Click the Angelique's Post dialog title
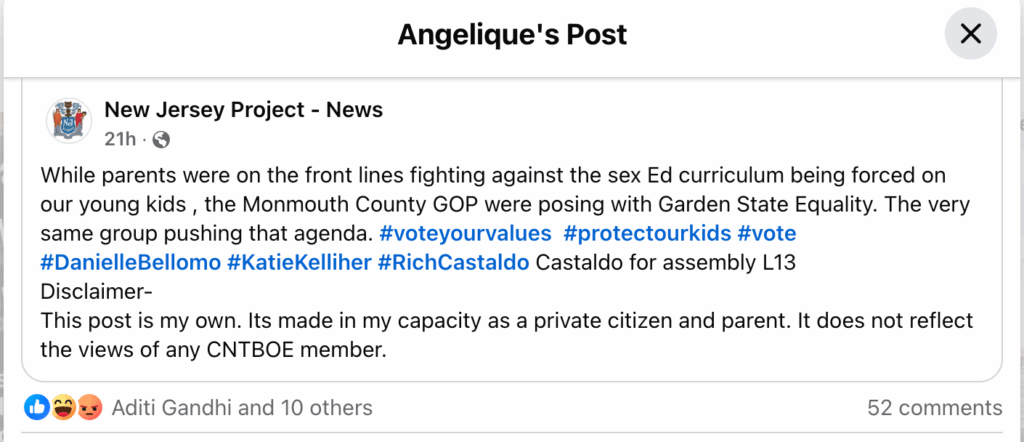The height and width of the screenshot is (442, 1024). pyautogui.click(x=513, y=34)
